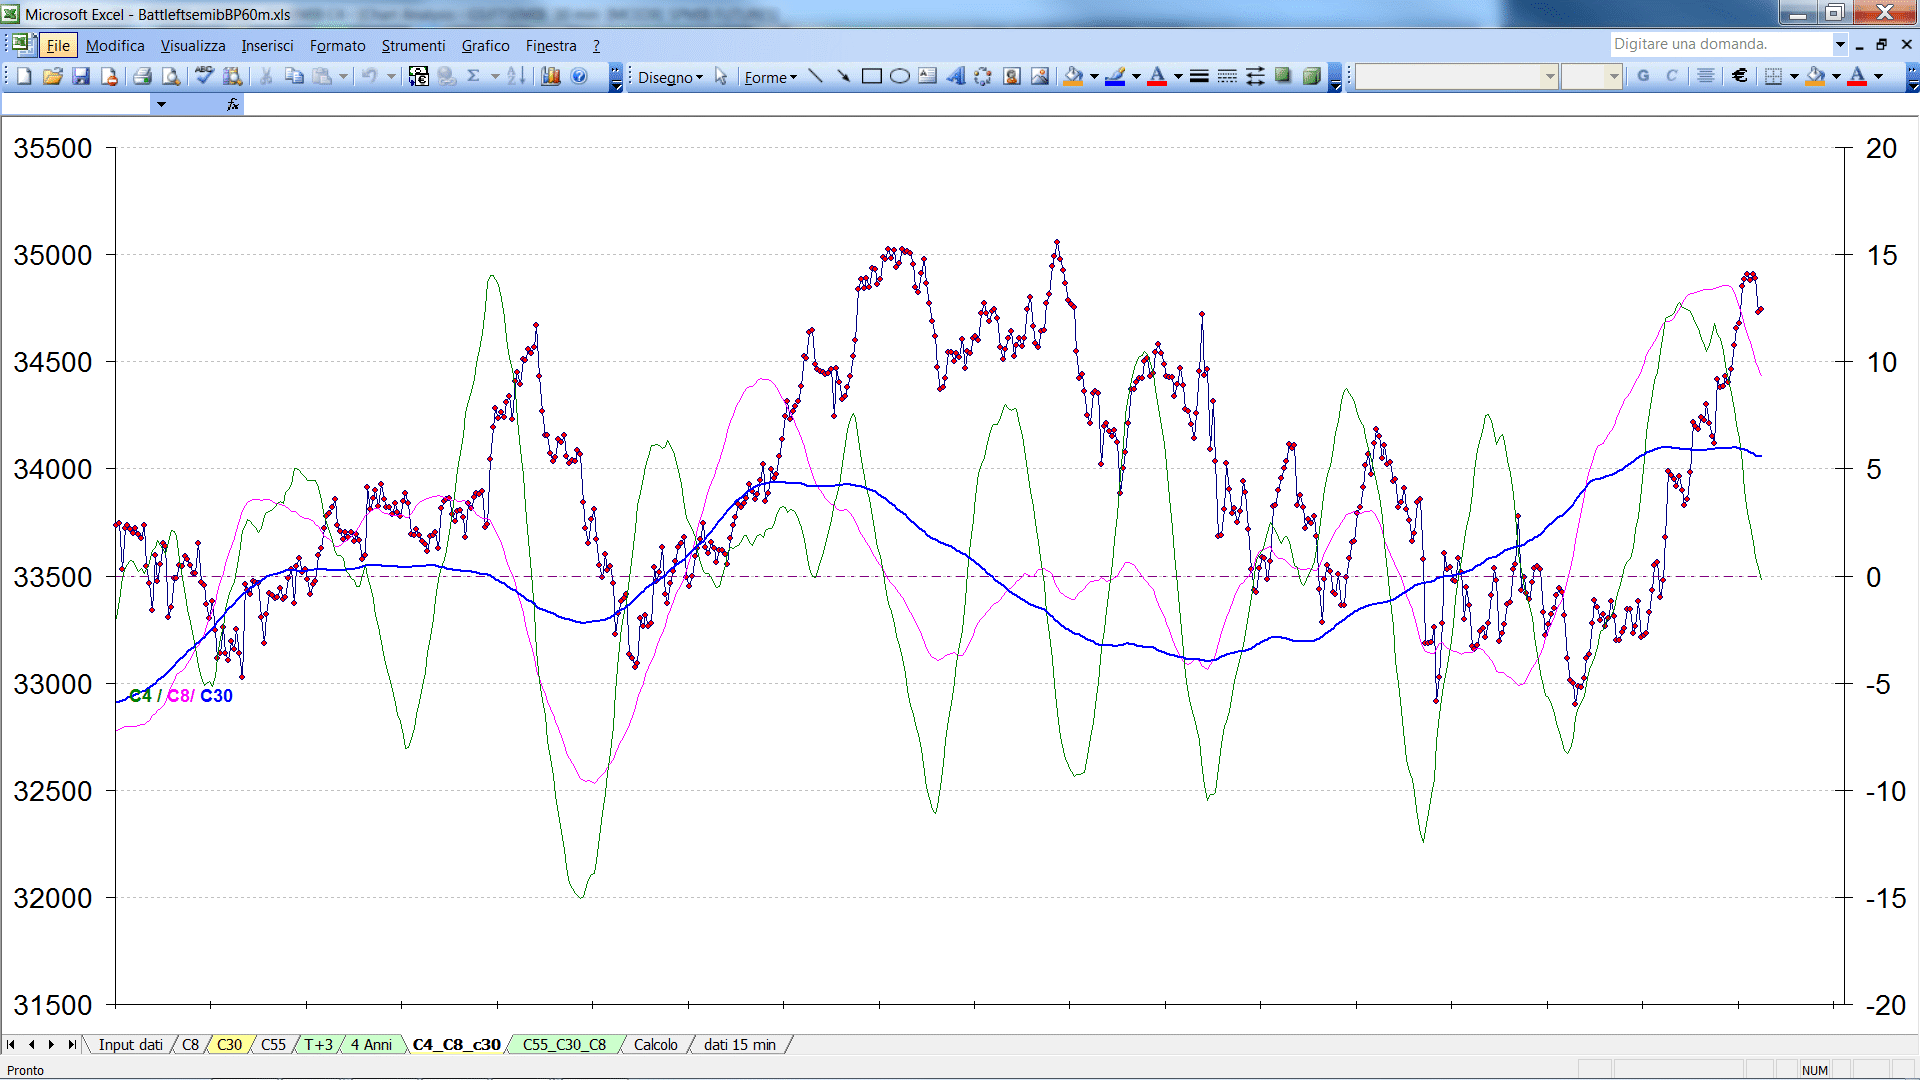Open Excel help question-mark icon
Viewport: 1920px width, 1080px height.
click(579, 76)
